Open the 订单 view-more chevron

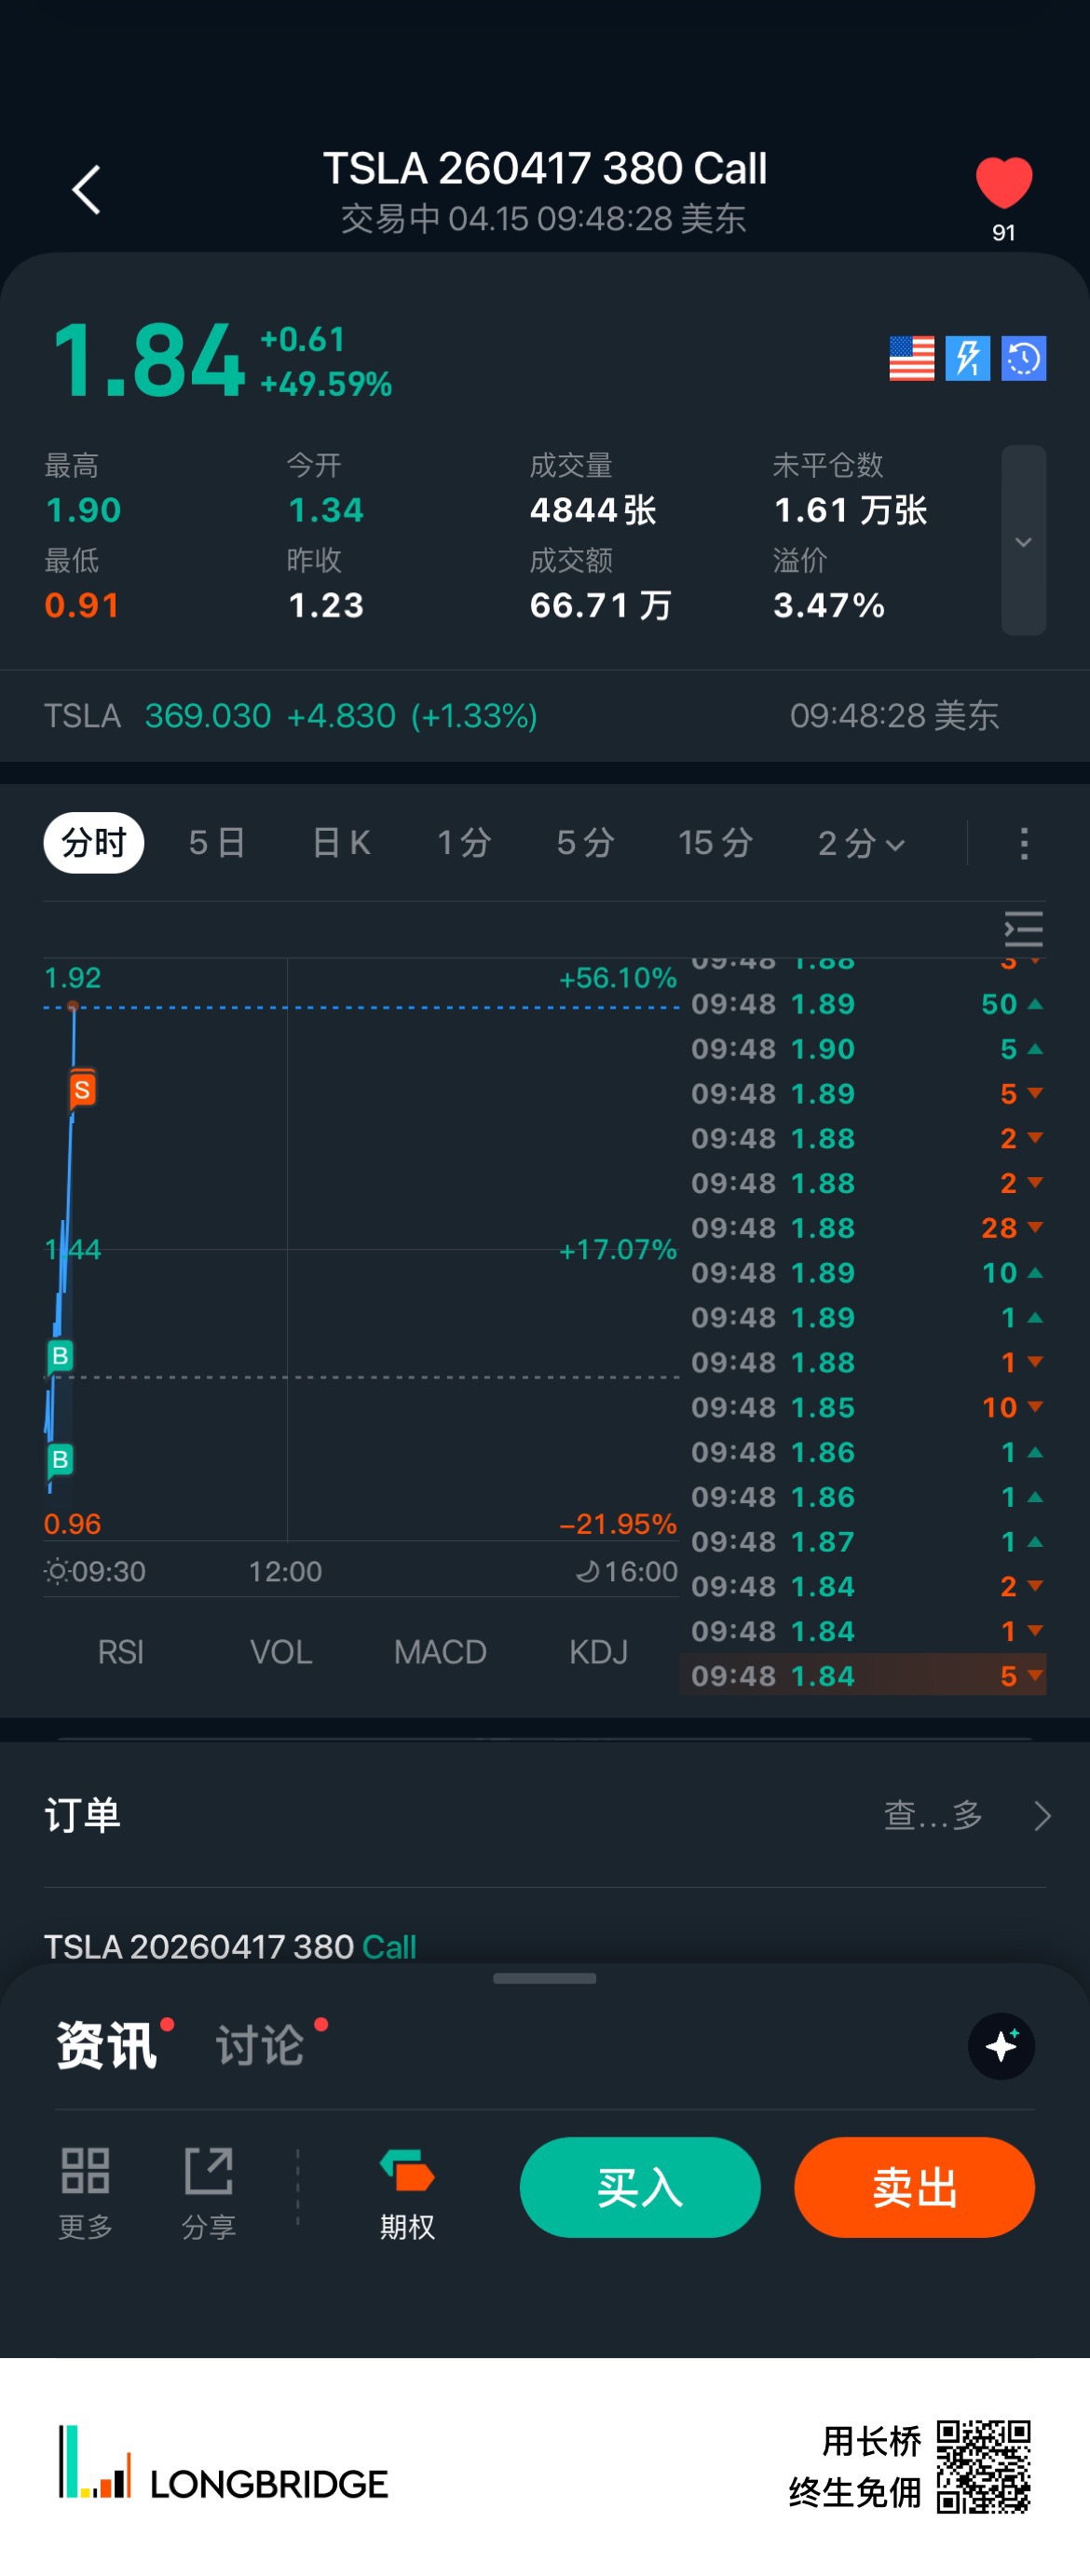[x=1042, y=1815]
